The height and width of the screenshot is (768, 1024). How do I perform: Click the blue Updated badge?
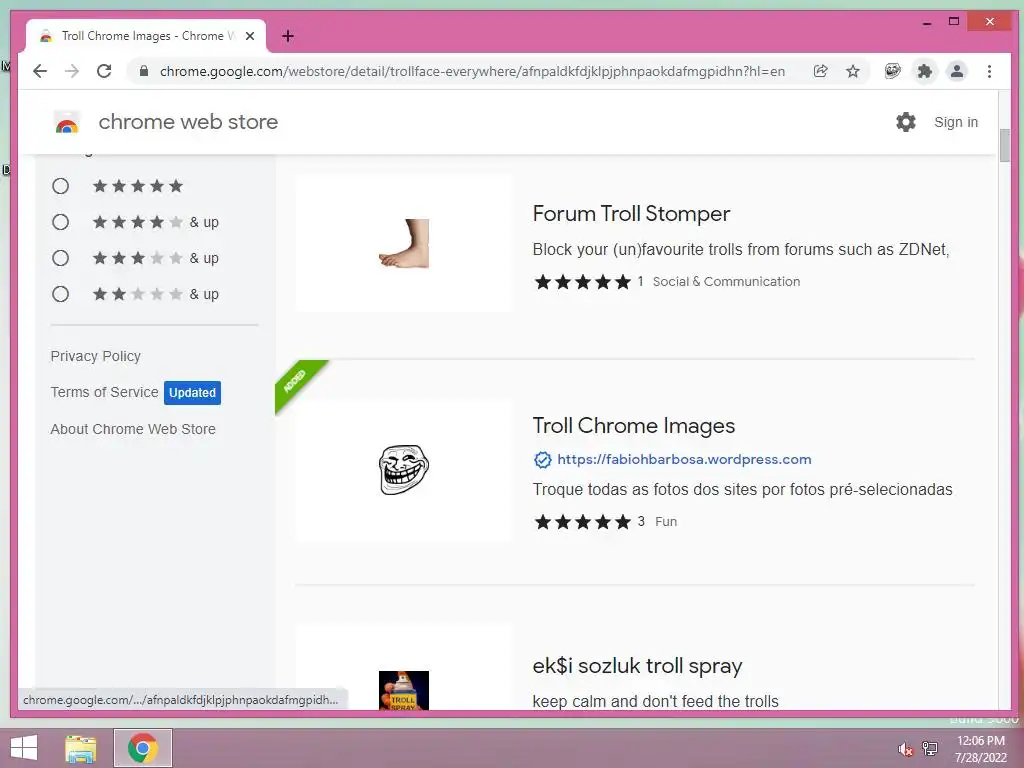pyautogui.click(x=192, y=392)
